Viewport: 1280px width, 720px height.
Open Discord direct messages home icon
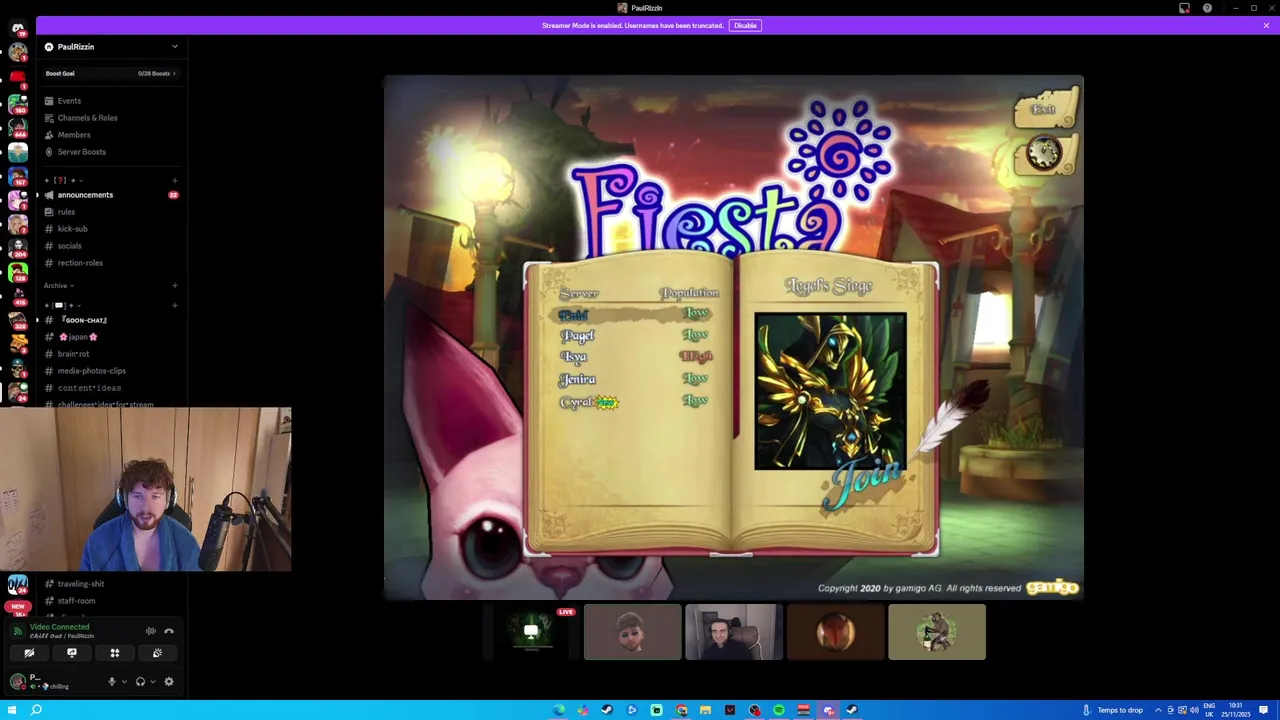17,28
